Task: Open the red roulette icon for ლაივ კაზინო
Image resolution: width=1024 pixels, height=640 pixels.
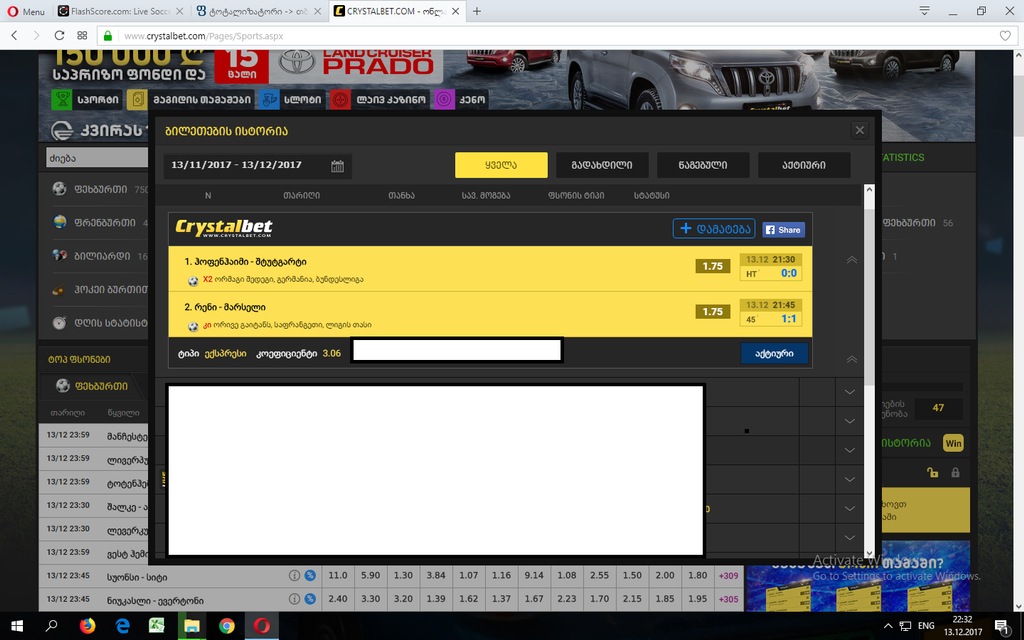Action: [x=340, y=99]
